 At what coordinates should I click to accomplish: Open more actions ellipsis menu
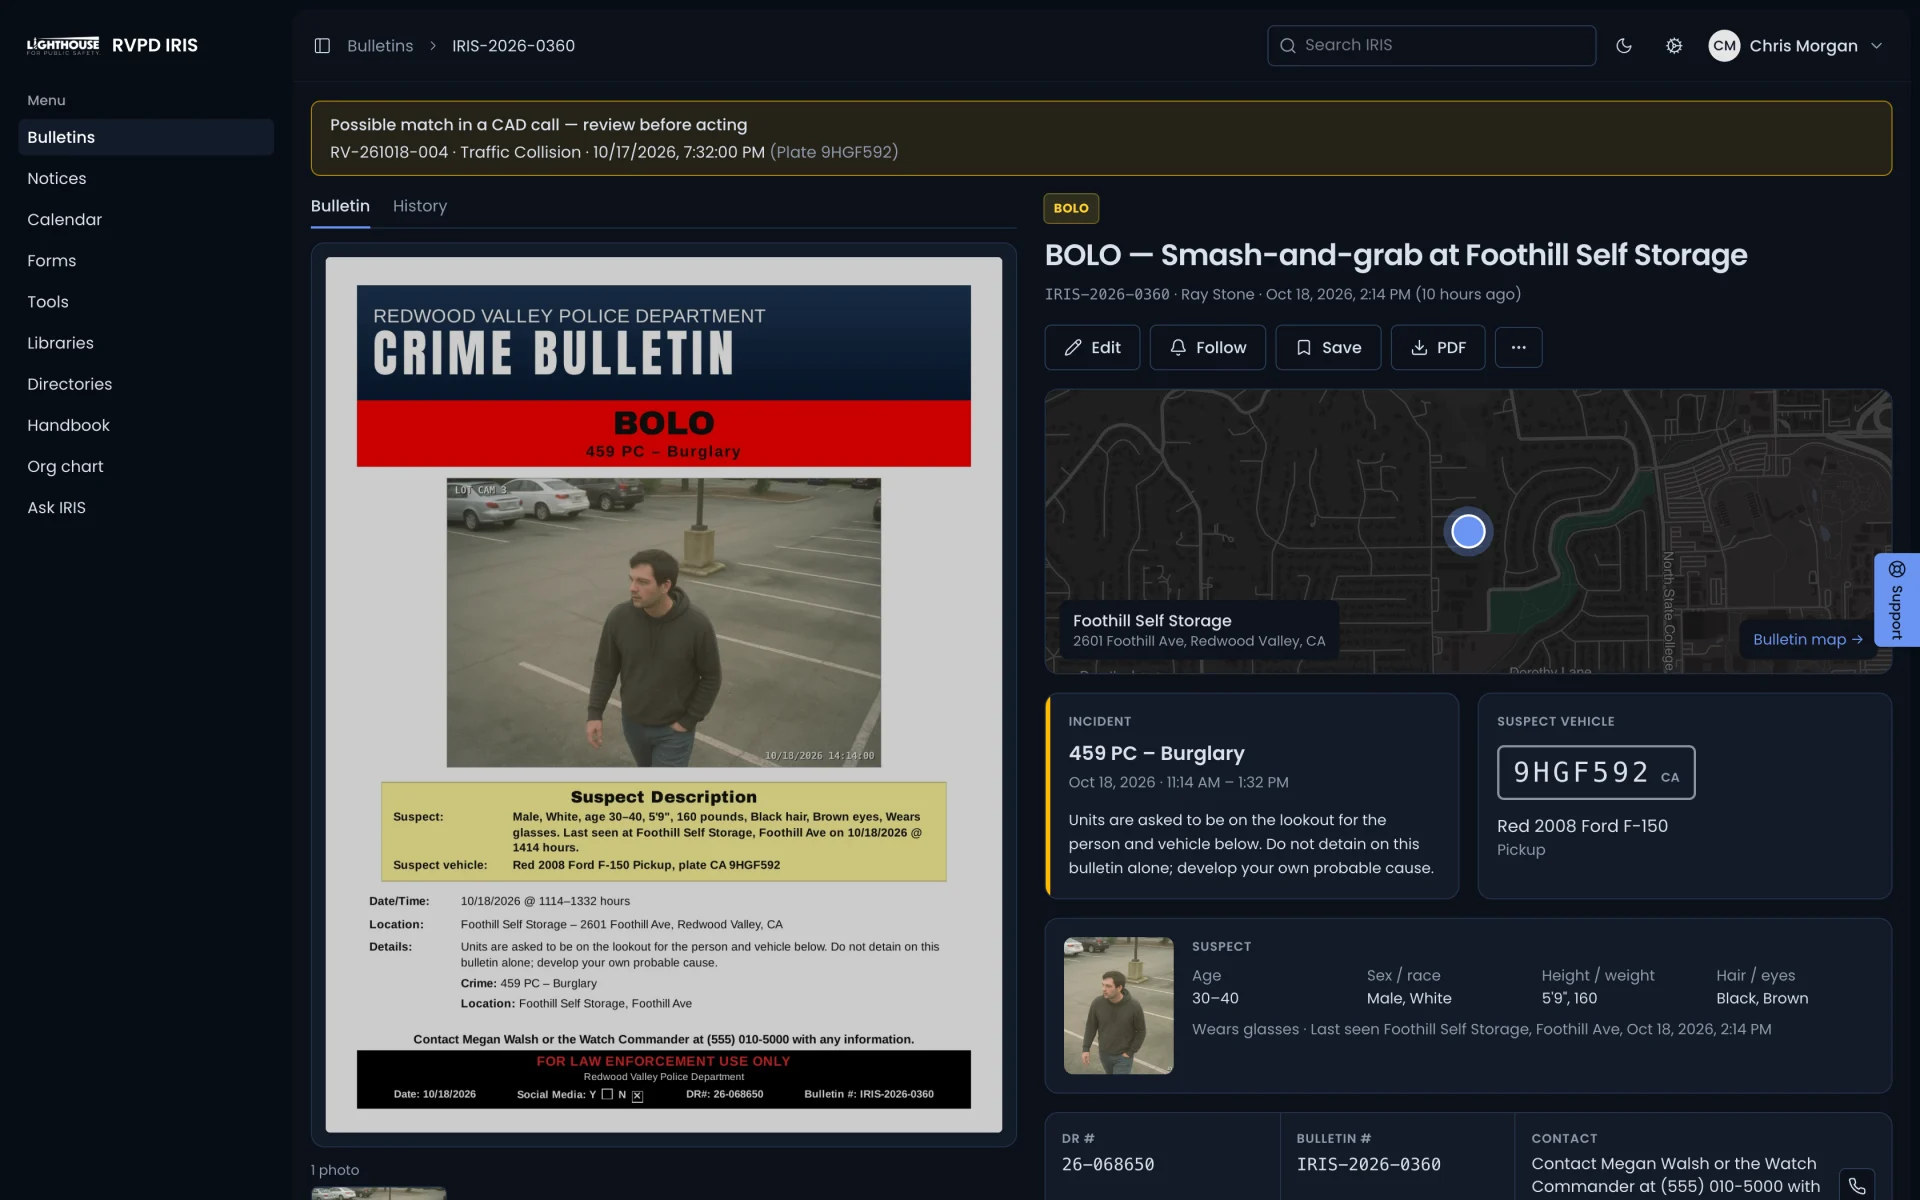(x=1518, y=347)
